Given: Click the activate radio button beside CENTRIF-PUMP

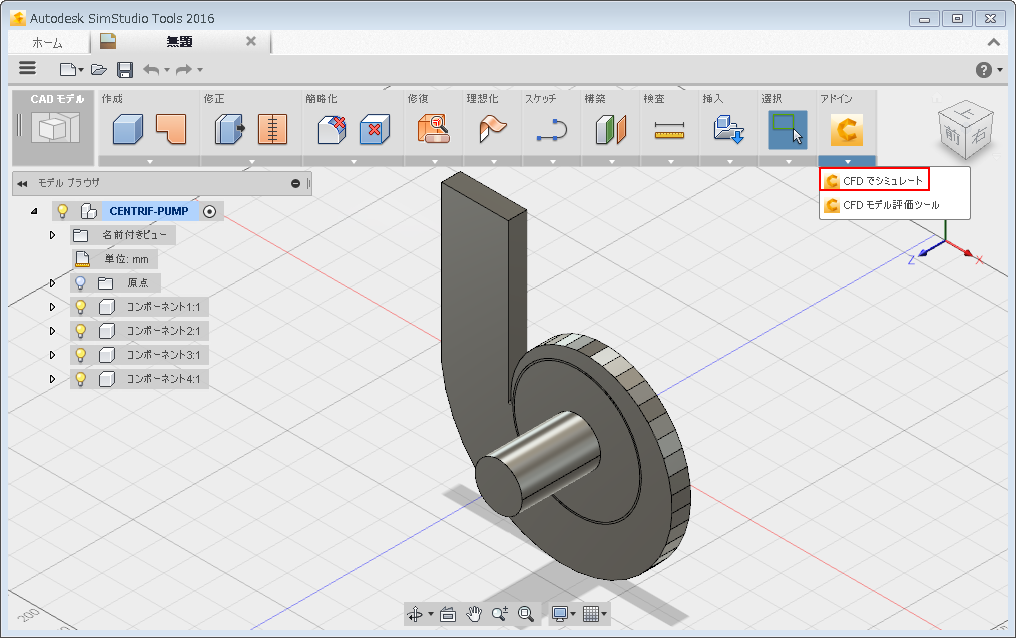Looking at the screenshot, I should (x=209, y=211).
